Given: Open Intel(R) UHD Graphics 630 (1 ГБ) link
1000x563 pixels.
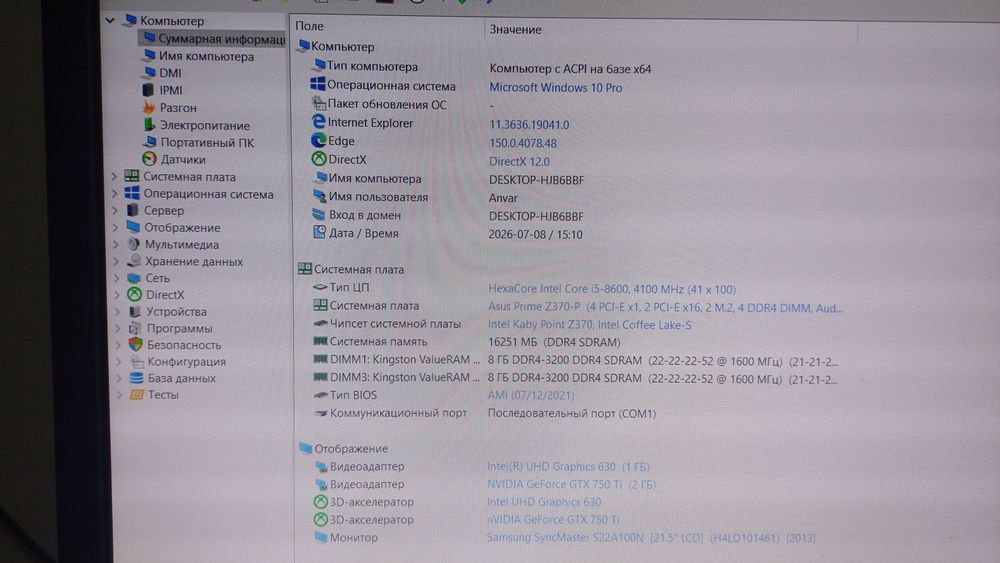Looking at the screenshot, I should tap(568, 467).
